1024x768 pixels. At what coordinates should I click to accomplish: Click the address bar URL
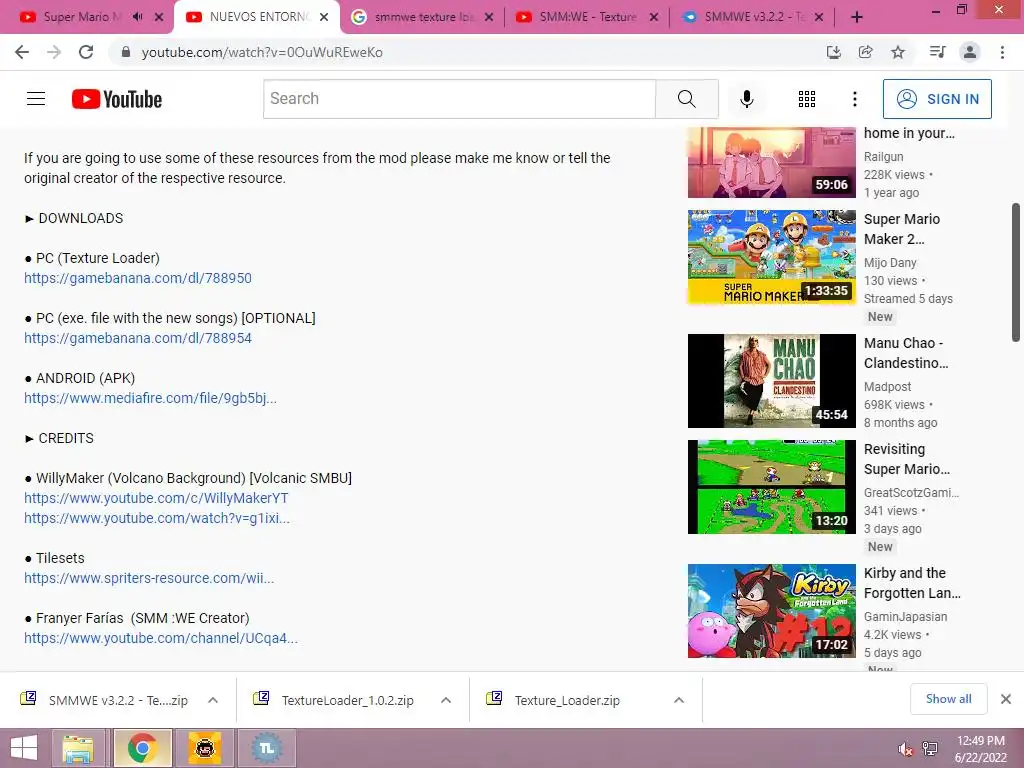(x=262, y=52)
